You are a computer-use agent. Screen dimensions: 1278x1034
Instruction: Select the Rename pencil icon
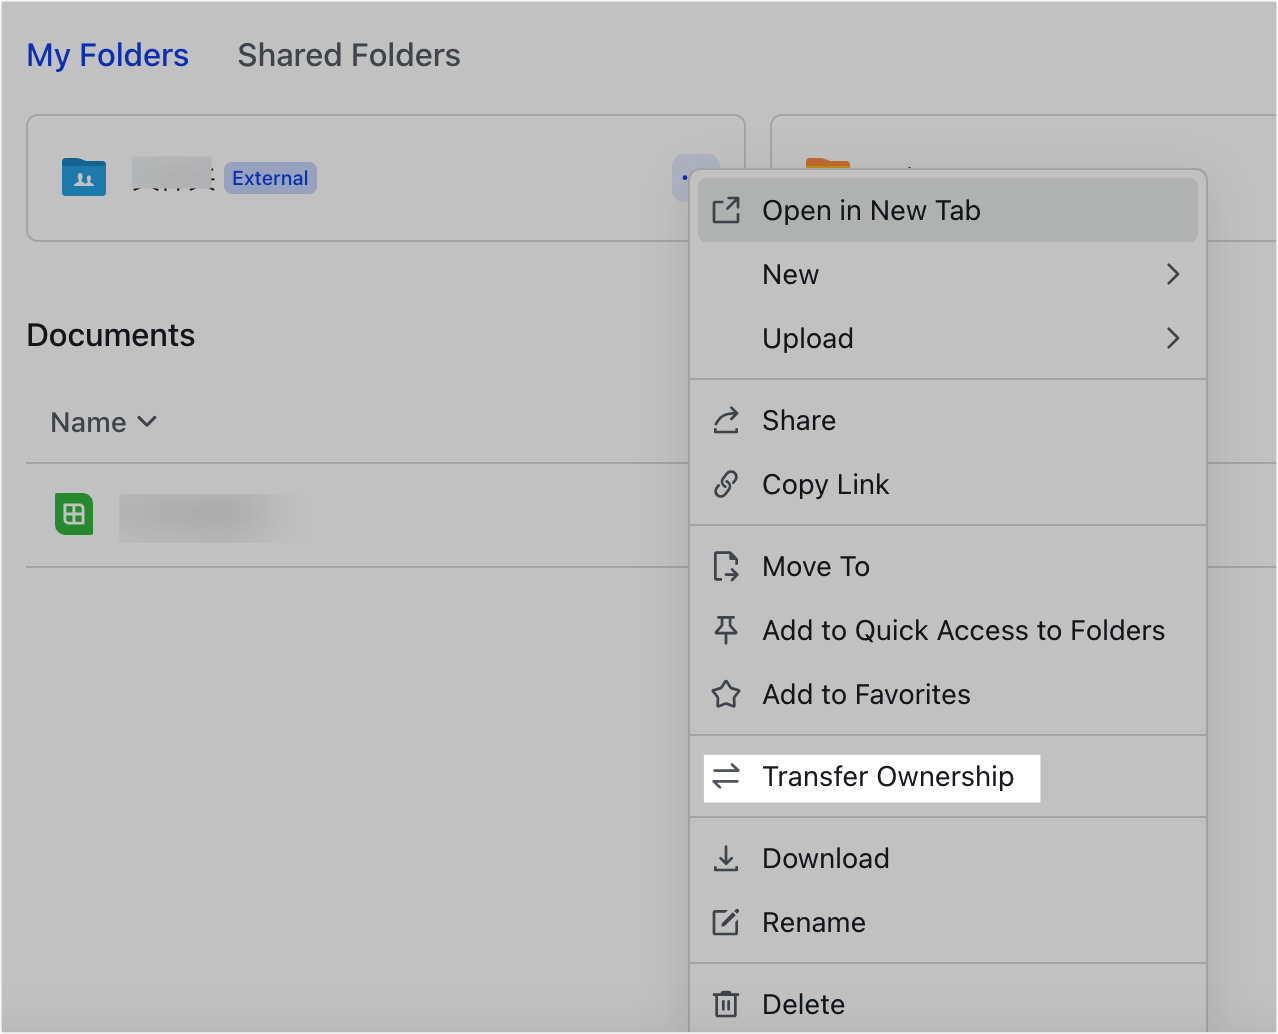point(727,922)
